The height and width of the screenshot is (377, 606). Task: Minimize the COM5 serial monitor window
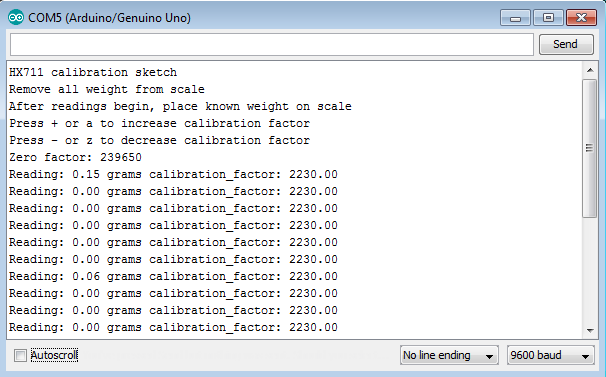coord(515,18)
